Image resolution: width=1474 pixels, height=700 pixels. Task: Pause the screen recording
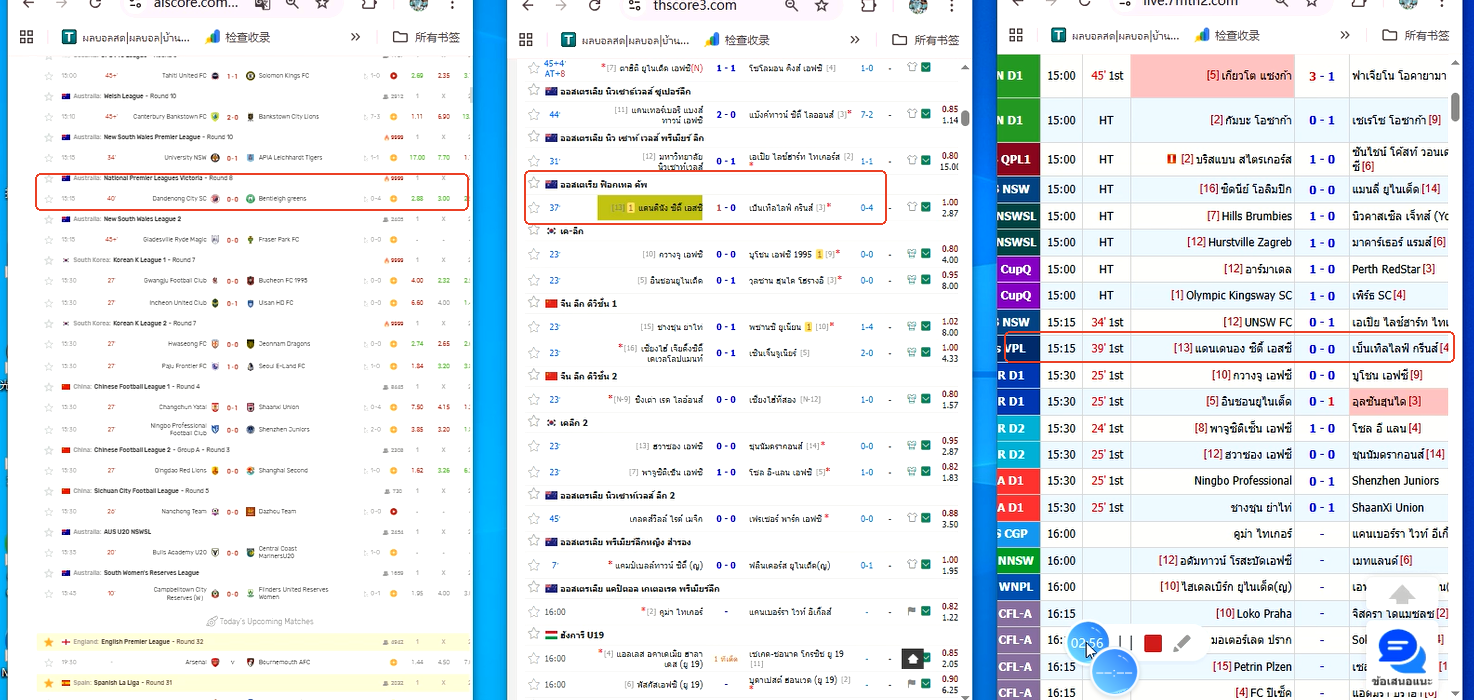click(x=1125, y=643)
